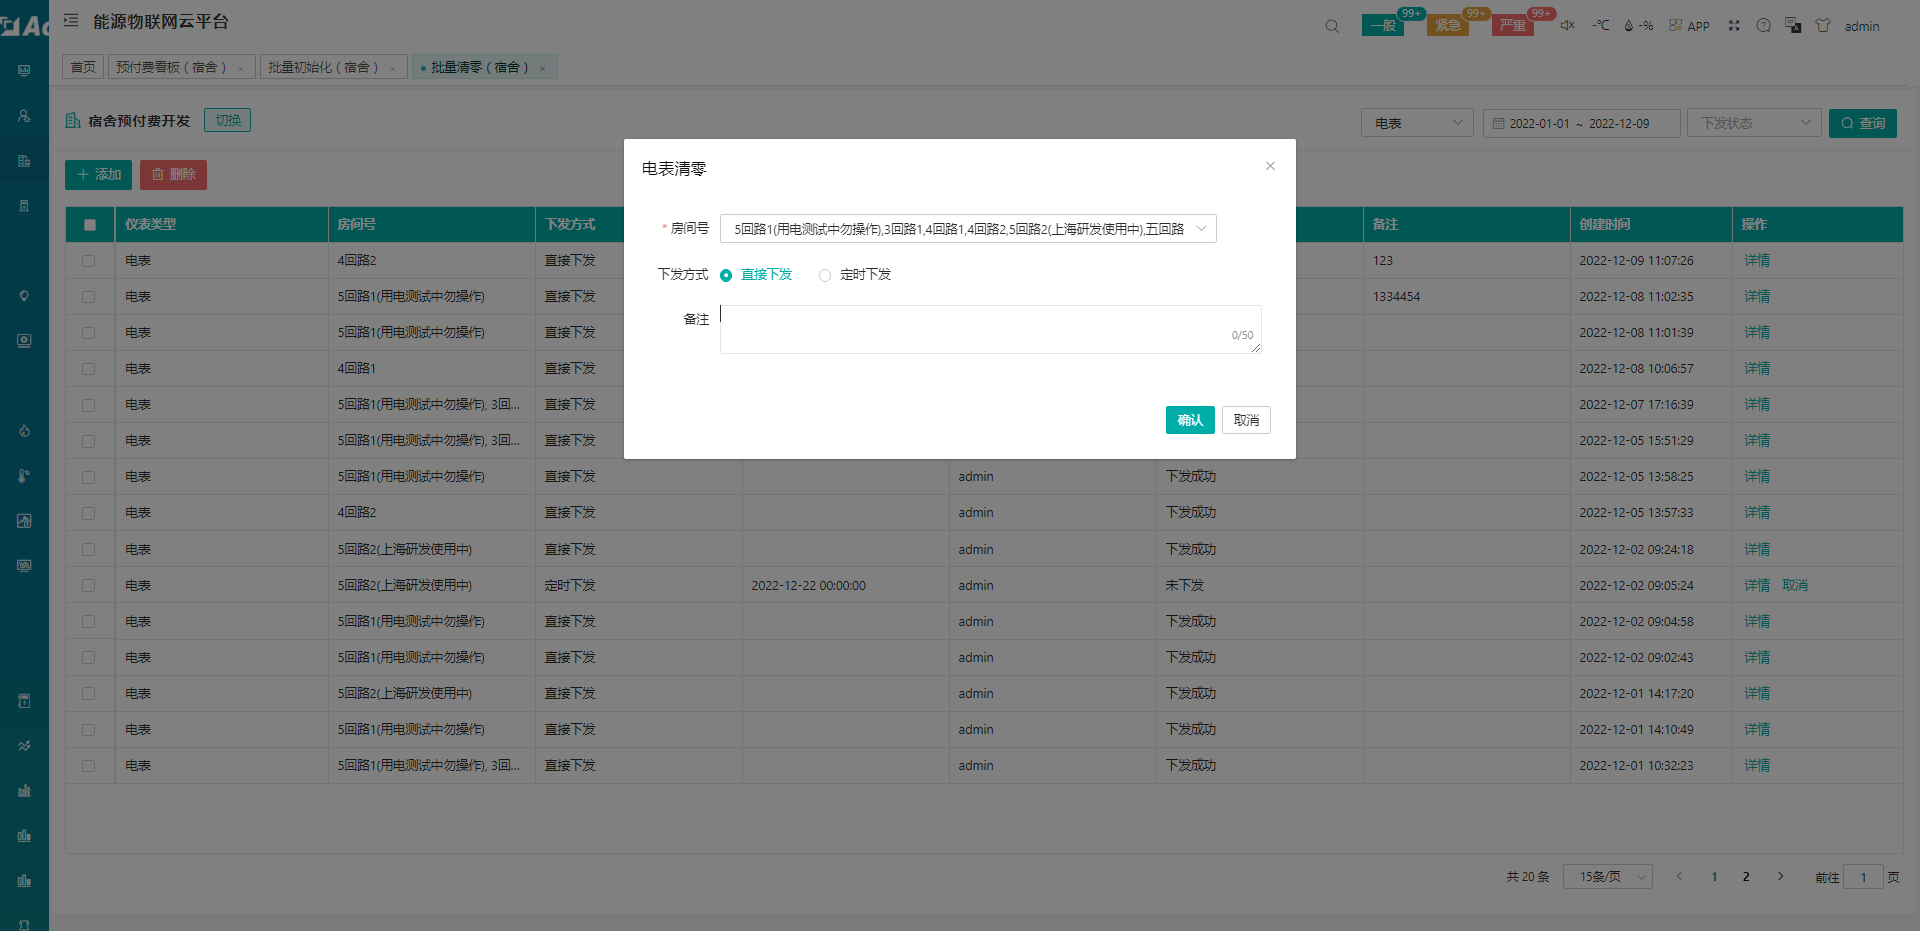The height and width of the screenshot is (931, 1920).
Task: Open 详情 for row created 2022-12-09 11:07:26
Action: (1757, 261)
